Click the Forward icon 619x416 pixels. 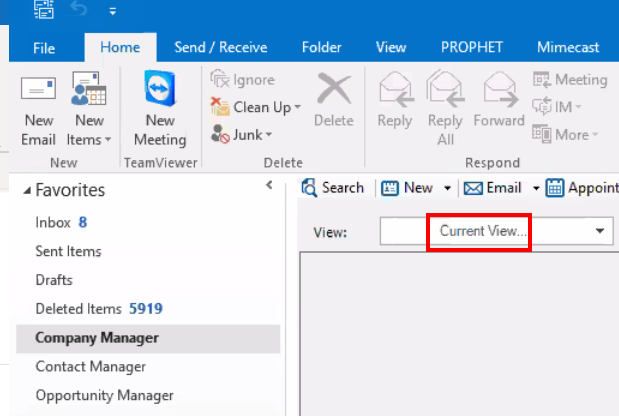pyautogui.click(x=500, y=90)
